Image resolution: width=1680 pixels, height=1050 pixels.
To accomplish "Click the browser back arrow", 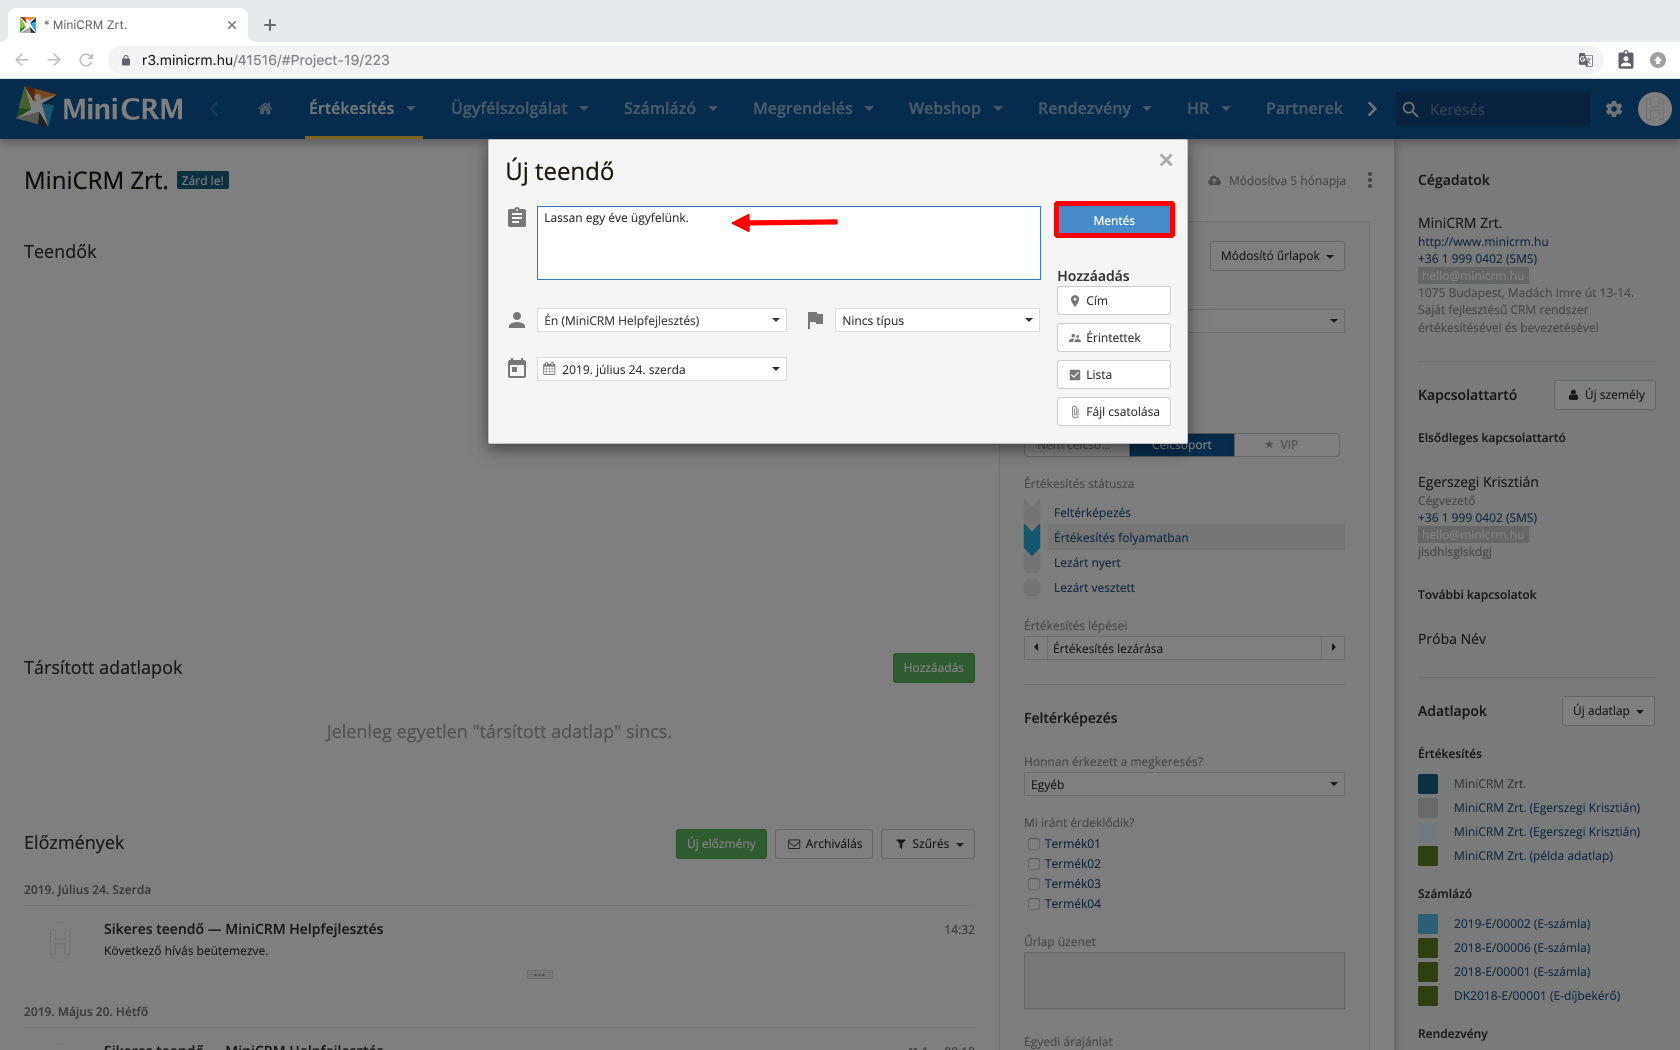I will 22,60.
